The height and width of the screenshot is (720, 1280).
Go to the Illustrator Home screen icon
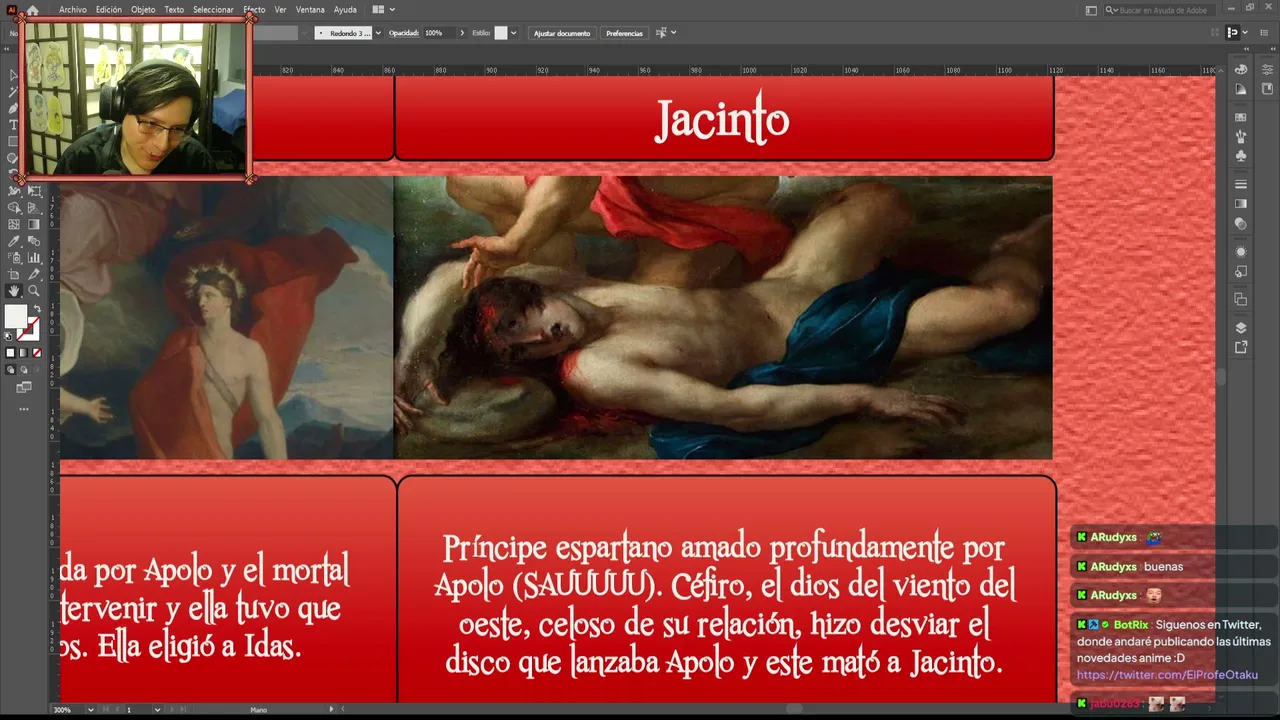point(32,10)
